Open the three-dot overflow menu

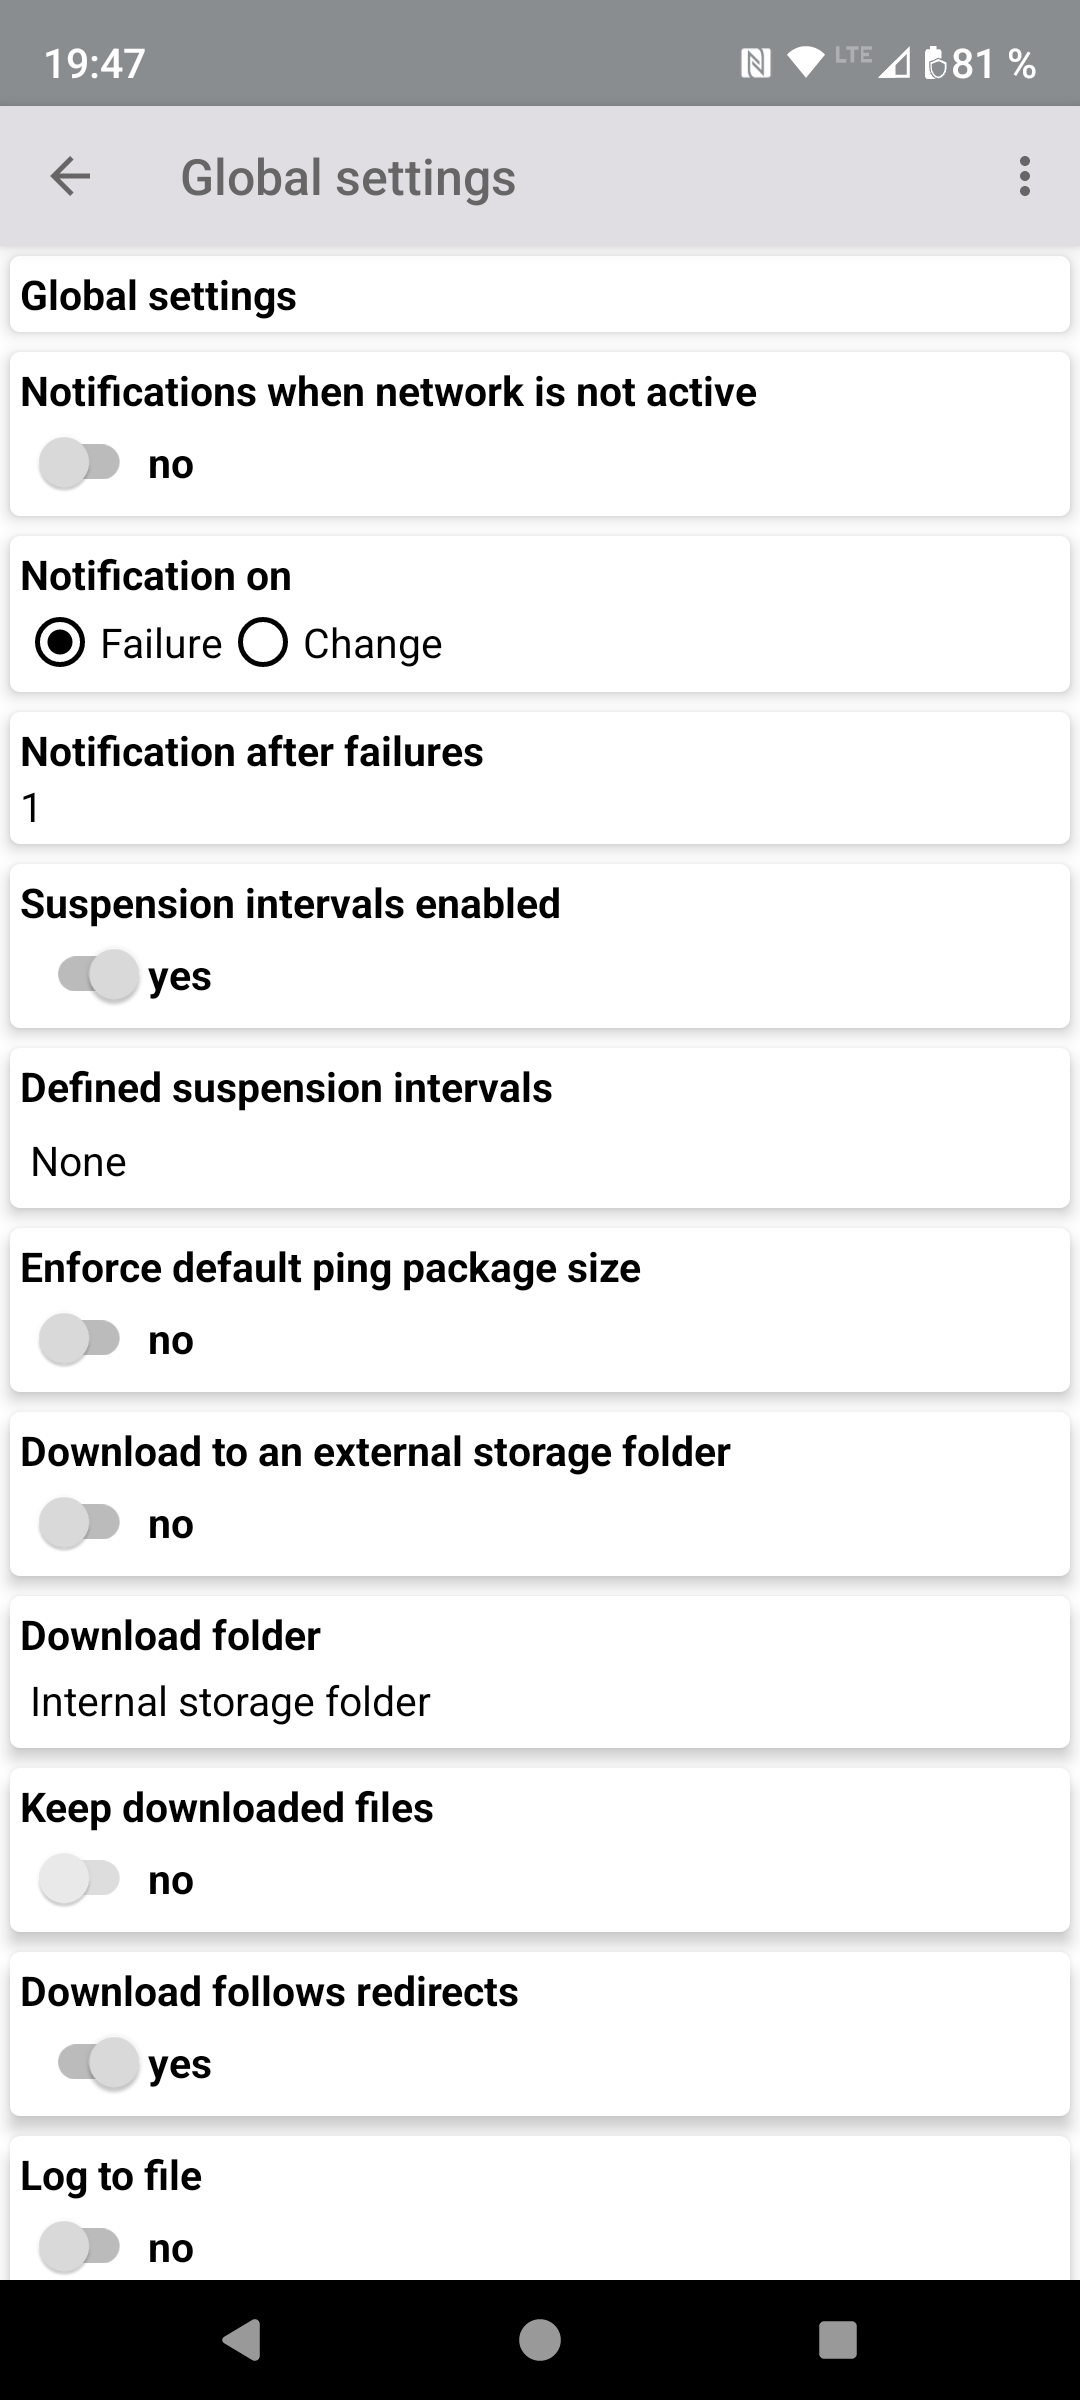1024,177
